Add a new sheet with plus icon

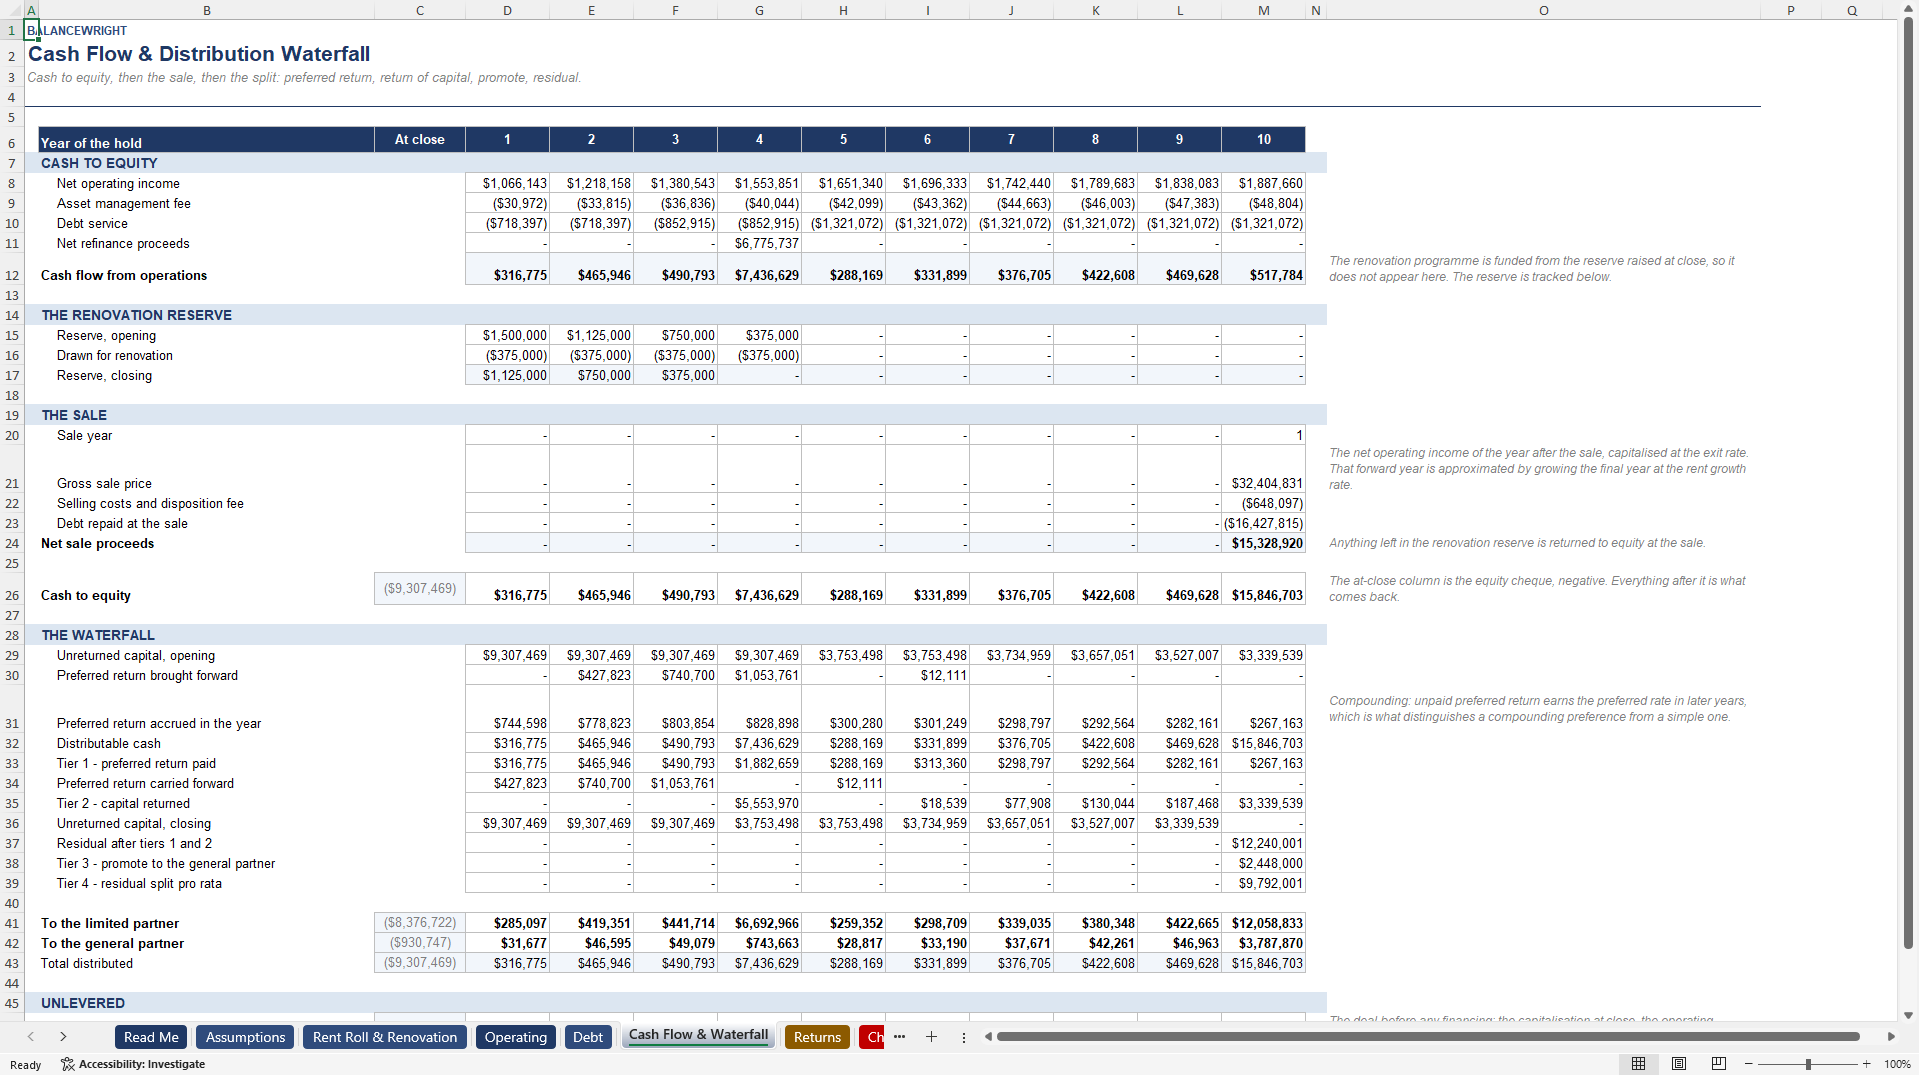click(931, 1037)
